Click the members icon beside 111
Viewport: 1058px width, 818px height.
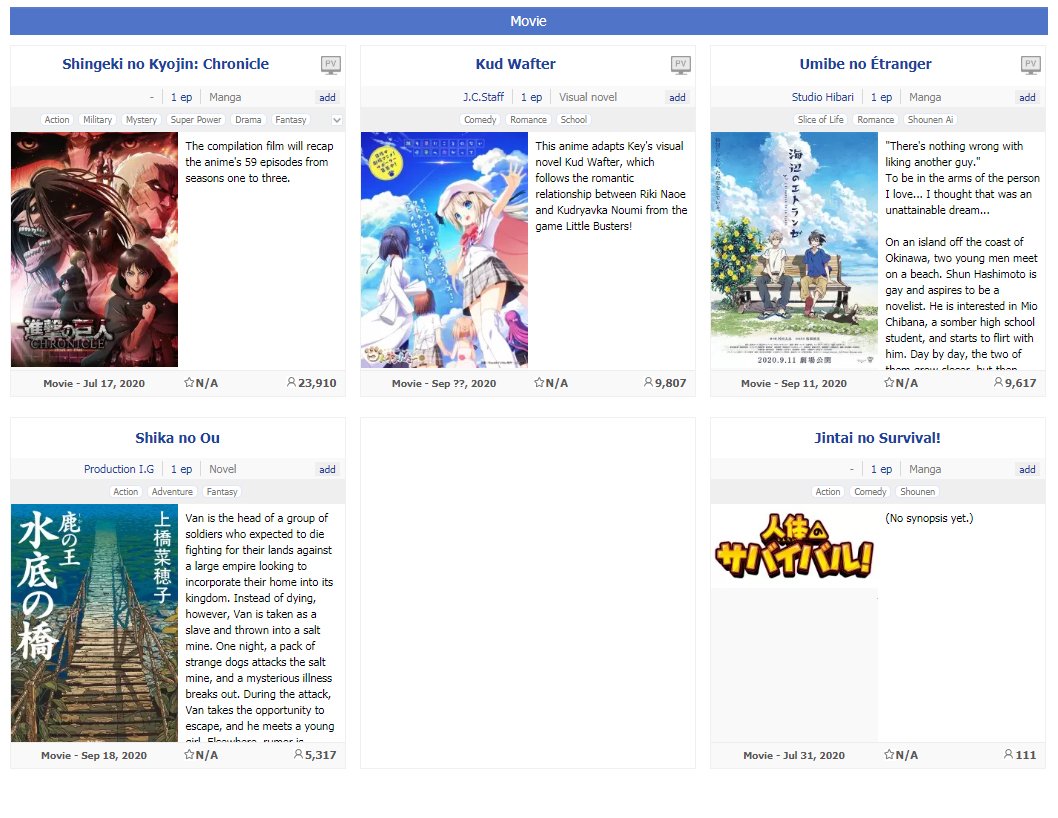click(x=1008, y=755)
